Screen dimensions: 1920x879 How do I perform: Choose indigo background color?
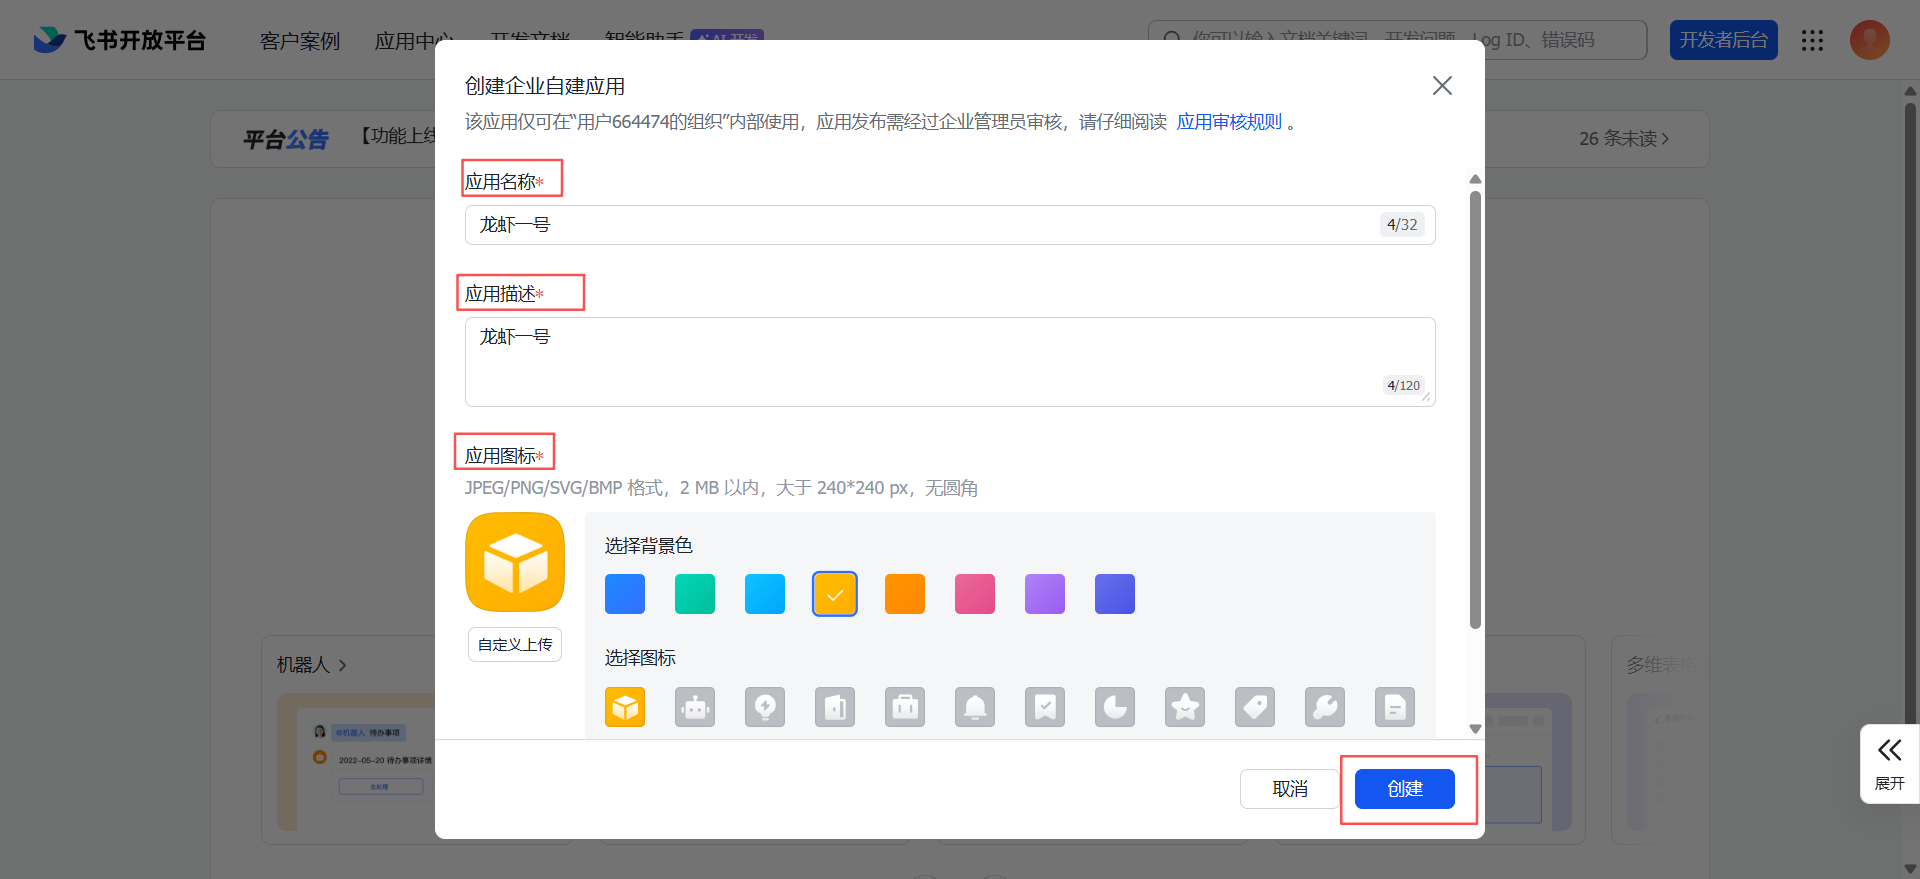[1115, 594]
